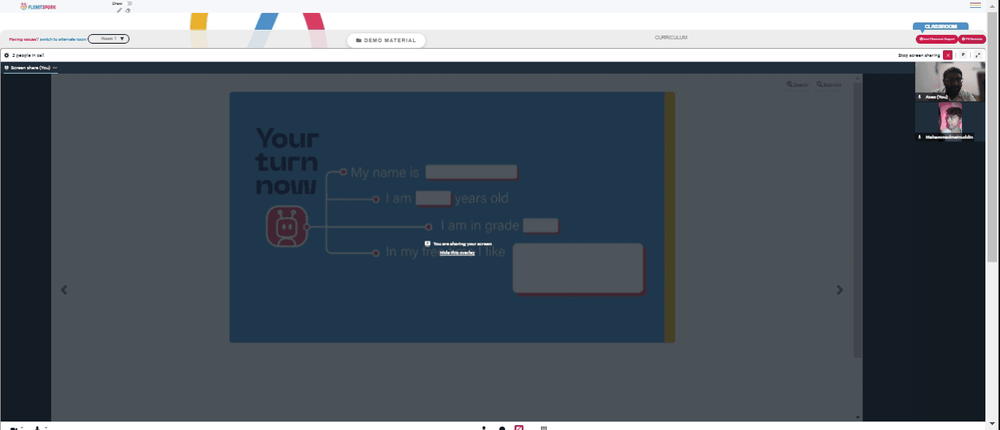Toggle the Draw switch
The height and width of the screenshot is (430, 1000).
coord(129,3)
